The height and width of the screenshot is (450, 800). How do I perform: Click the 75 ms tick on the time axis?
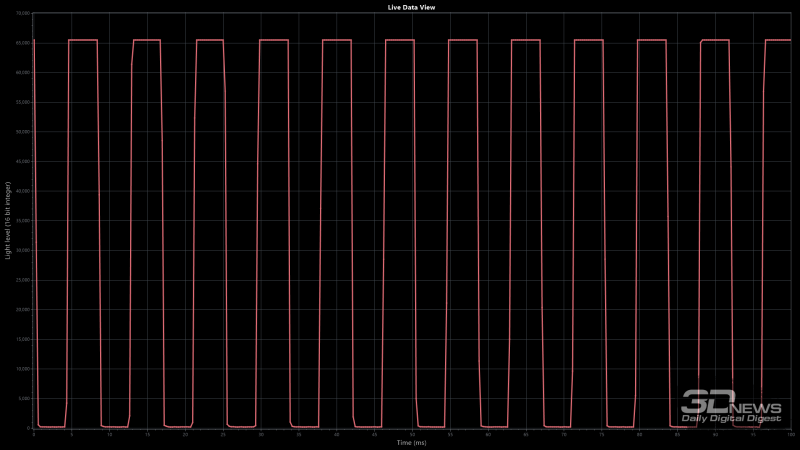tap(601, 433)
